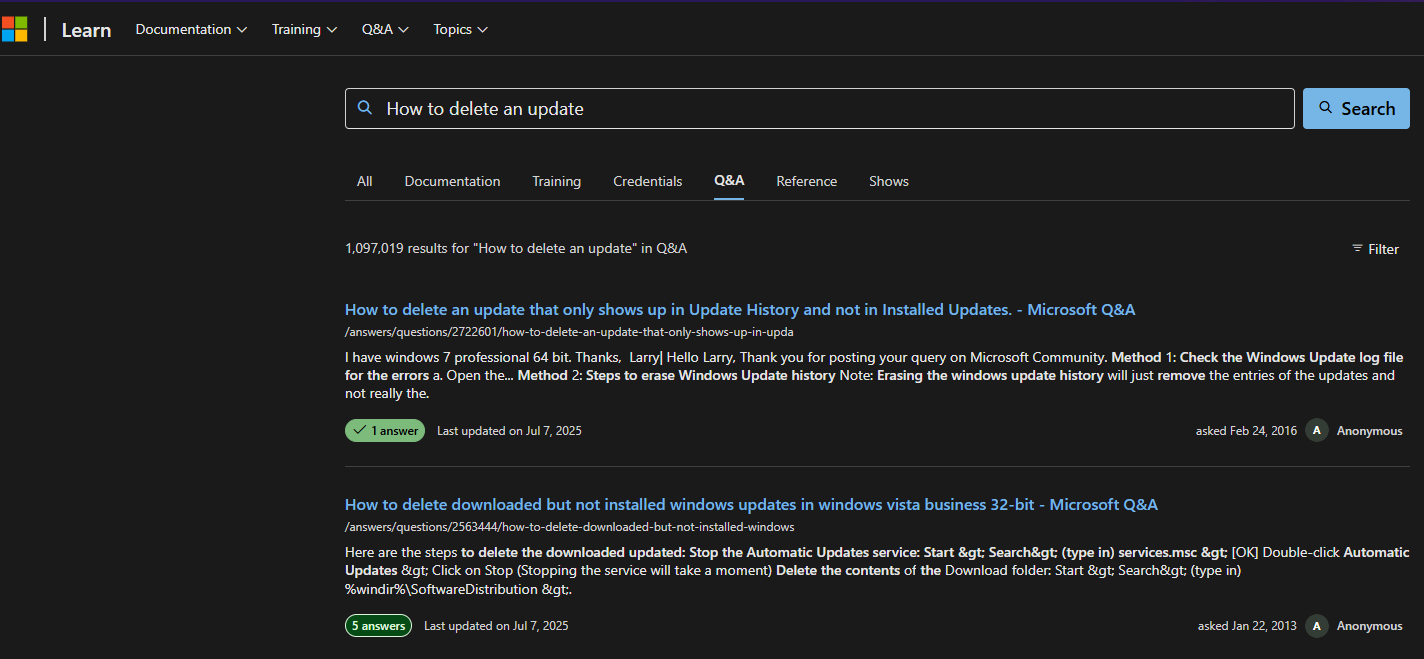Select the Credentials tab

point(648,181)
